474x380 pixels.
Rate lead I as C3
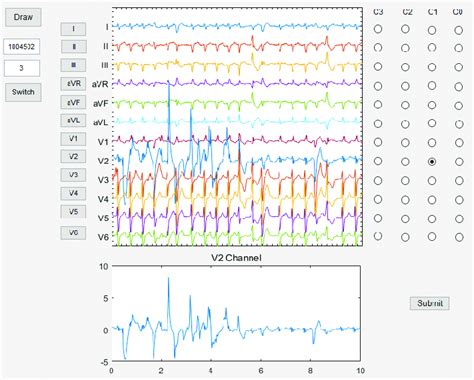[378, 29]
